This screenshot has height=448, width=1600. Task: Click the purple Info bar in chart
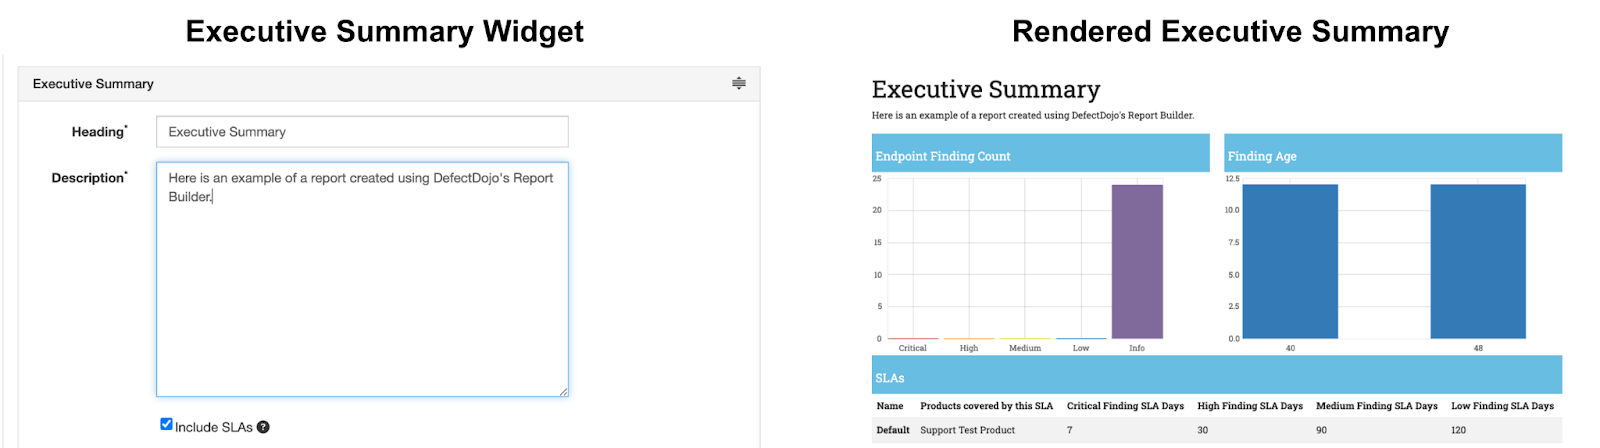1137,262
